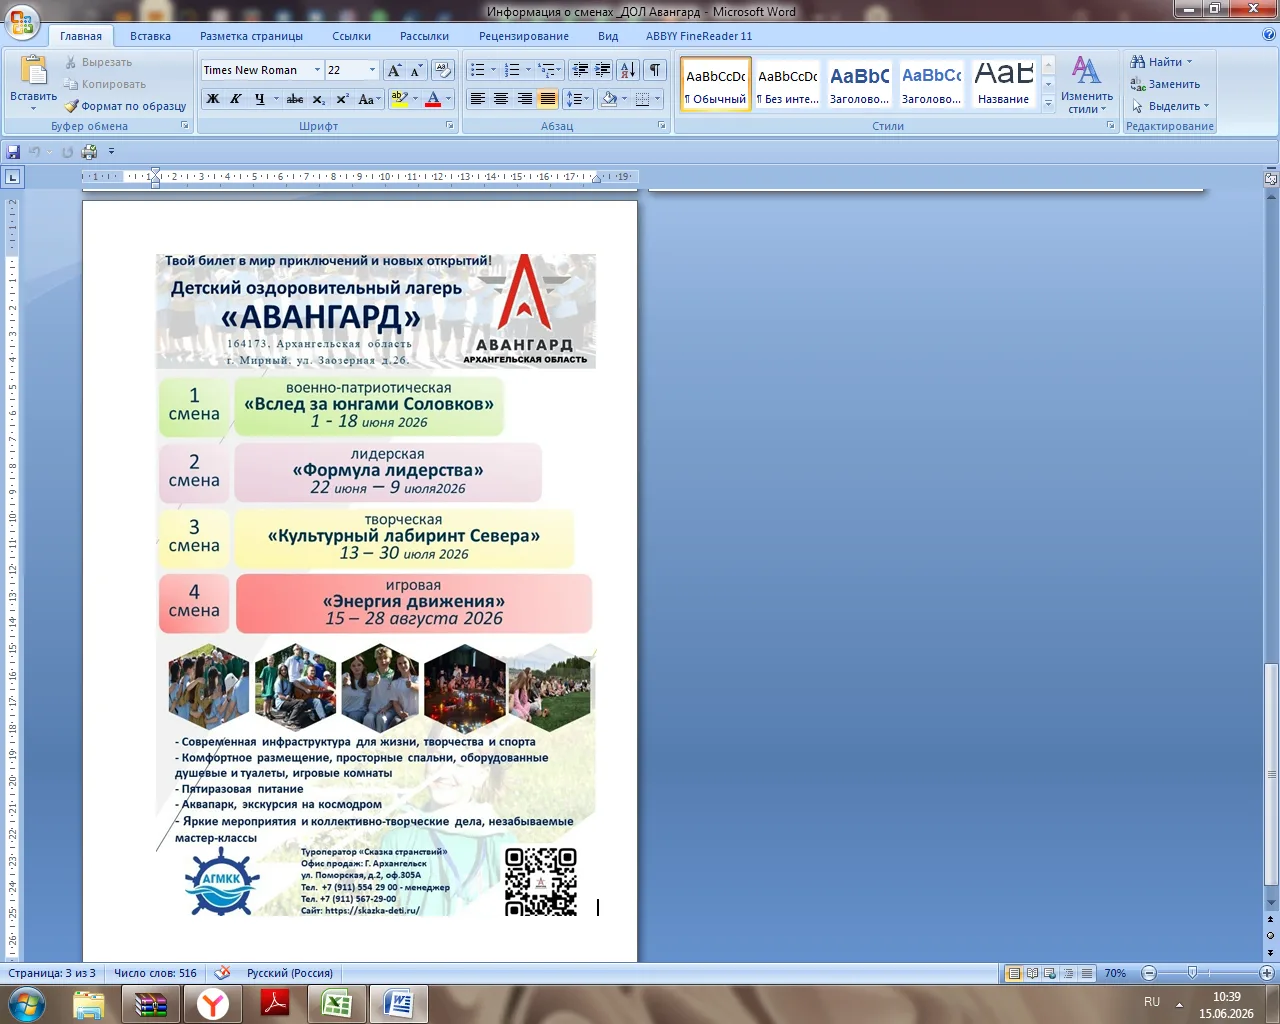The height and width of the screenshot is (1024, 1280).
Task: Click the bulleted list icon
Action: (478, 70)
